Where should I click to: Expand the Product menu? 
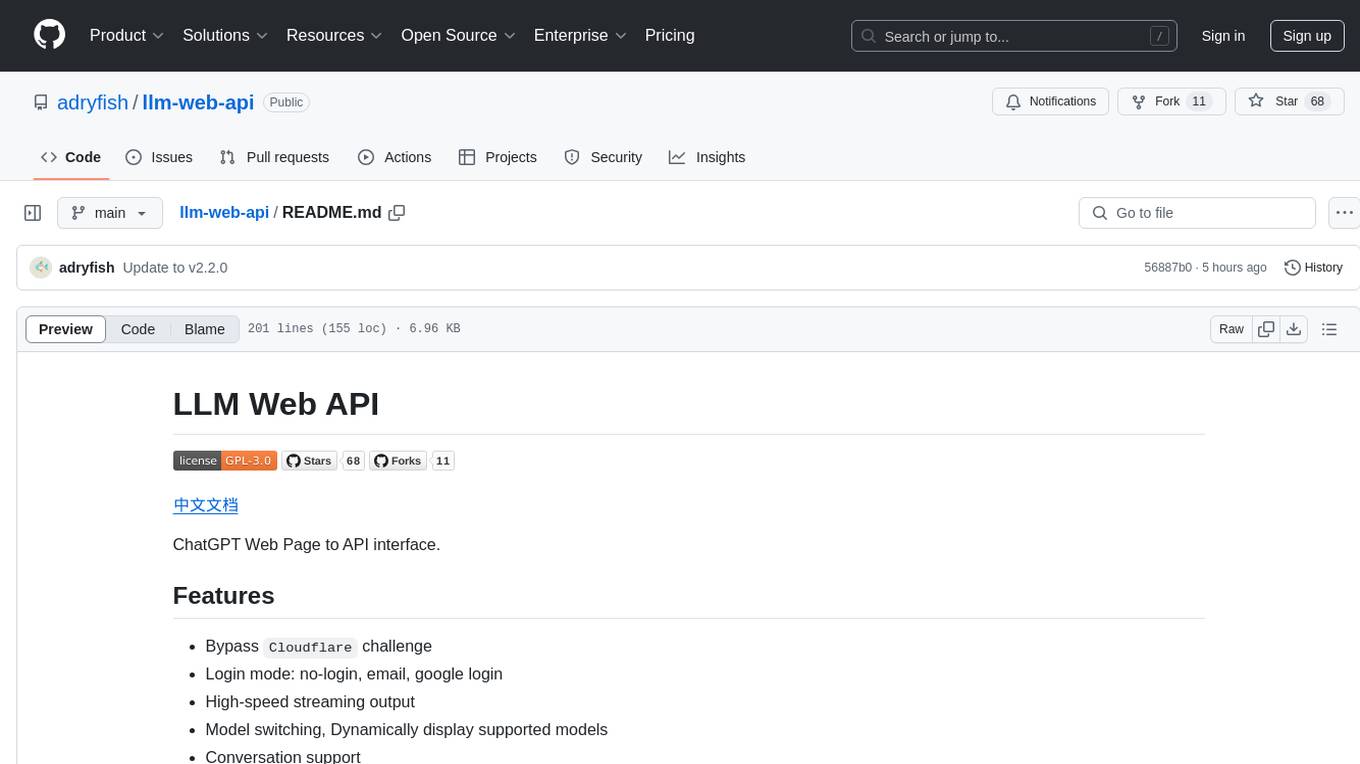coord(127,35)
